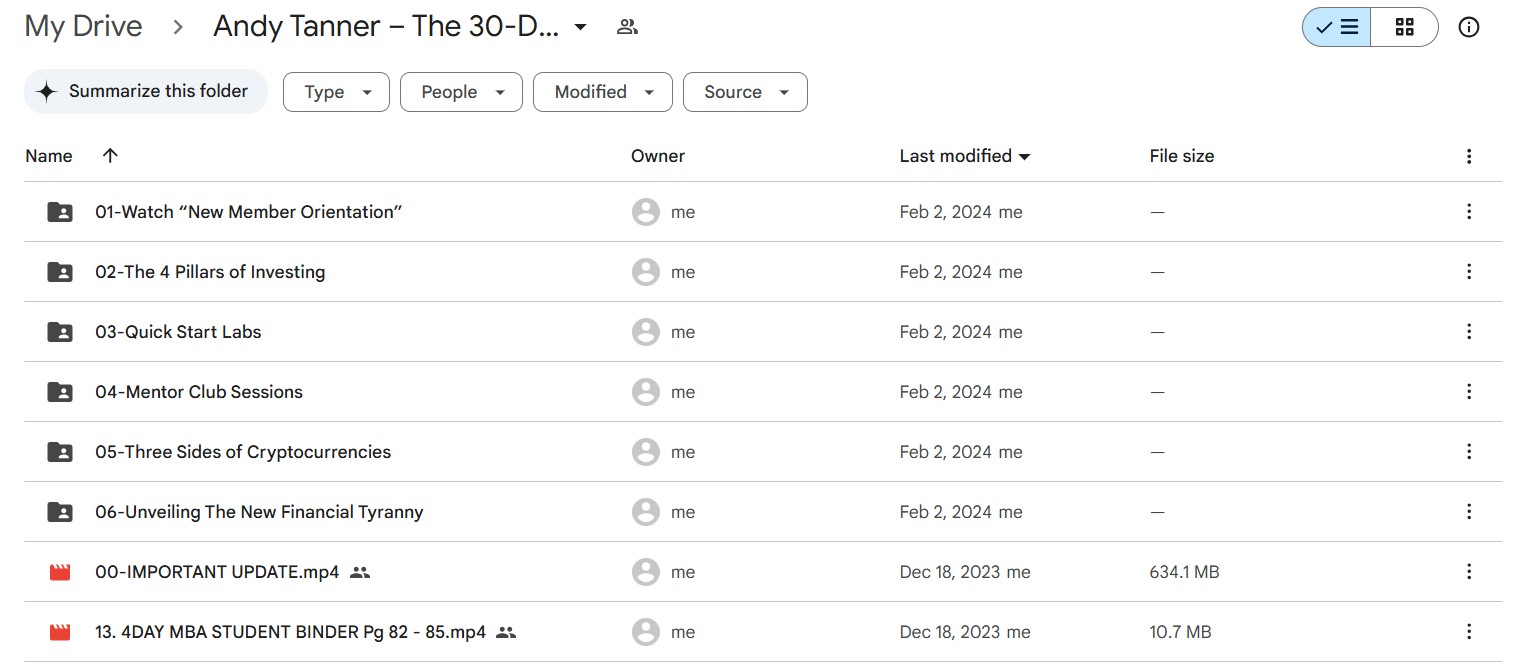This screenshot has height=664, width=1528.
Task: Open the view details info icon
Action: point(1468,27)
